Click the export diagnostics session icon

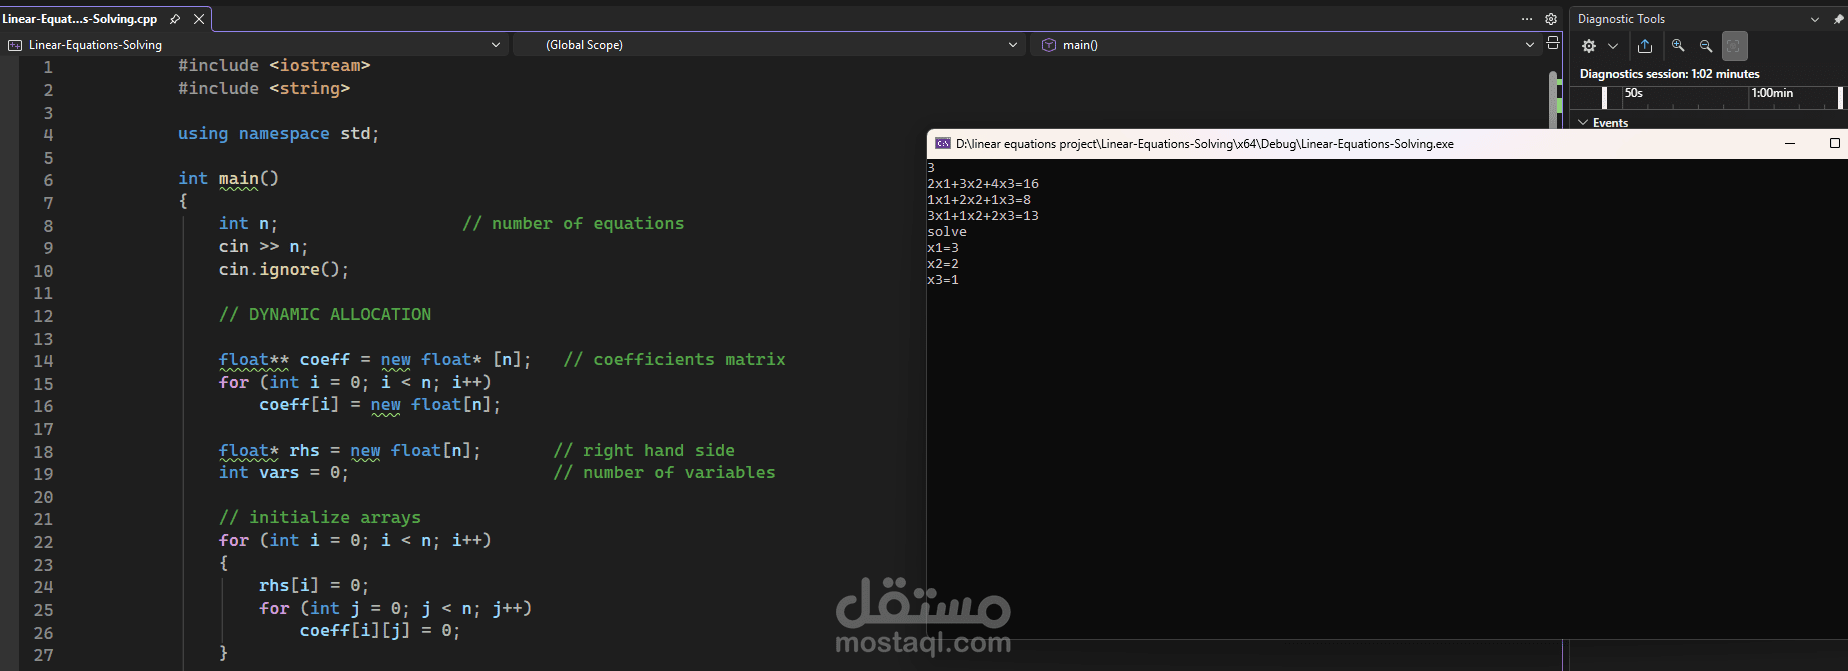[1645, 46]
